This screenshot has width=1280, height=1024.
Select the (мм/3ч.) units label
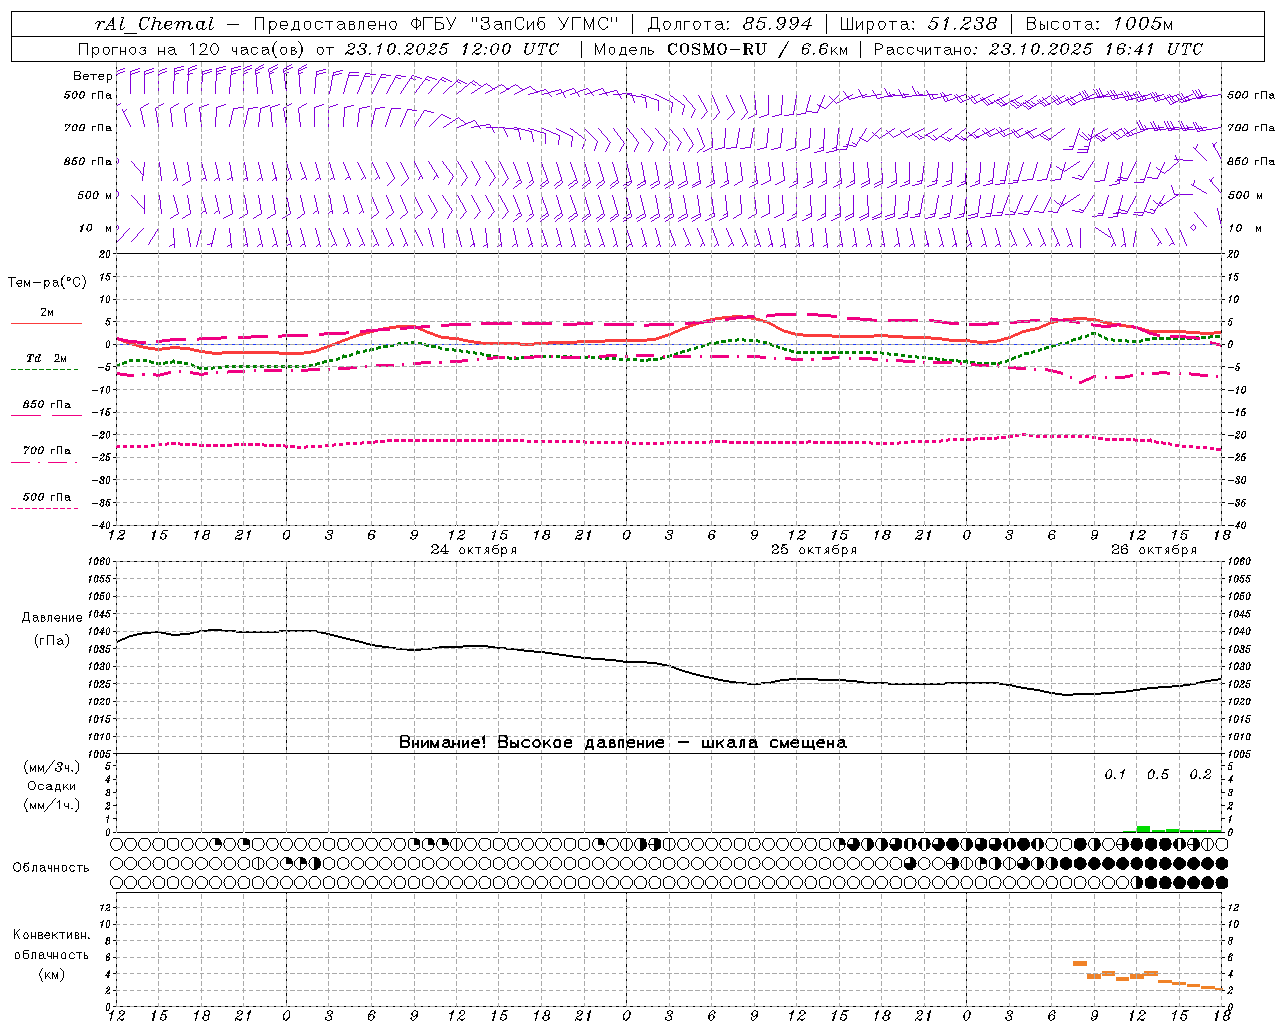(52, 767)
